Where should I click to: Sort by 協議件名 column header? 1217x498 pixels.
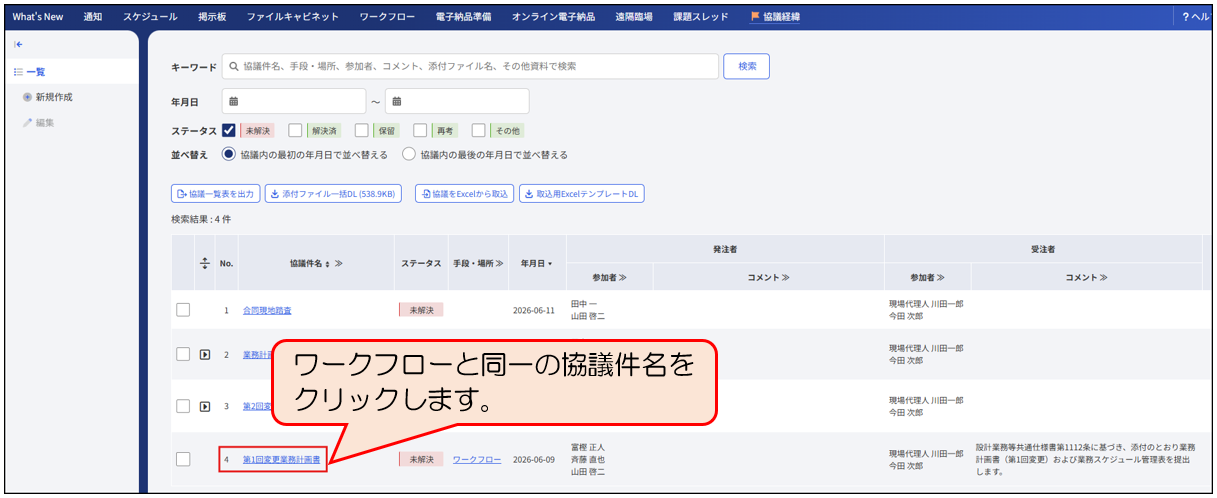tap(316, 263)
